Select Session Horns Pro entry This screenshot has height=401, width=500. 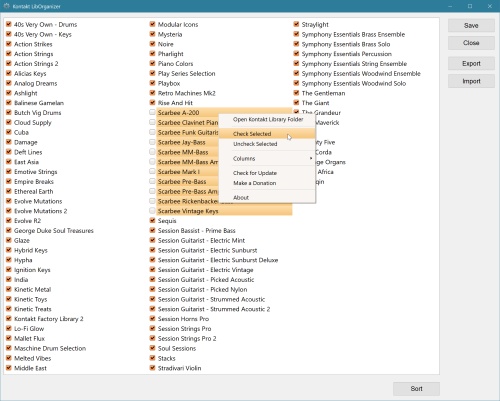183,319
